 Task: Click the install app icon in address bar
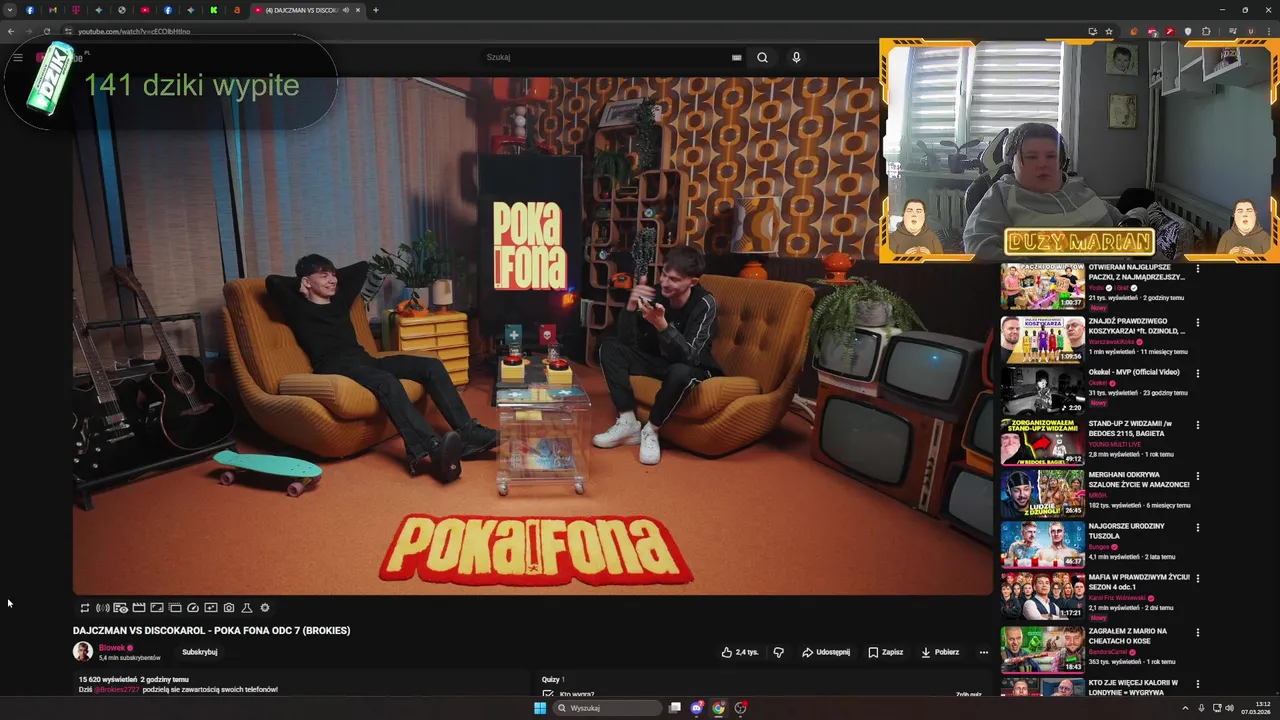click(1092, 31)
